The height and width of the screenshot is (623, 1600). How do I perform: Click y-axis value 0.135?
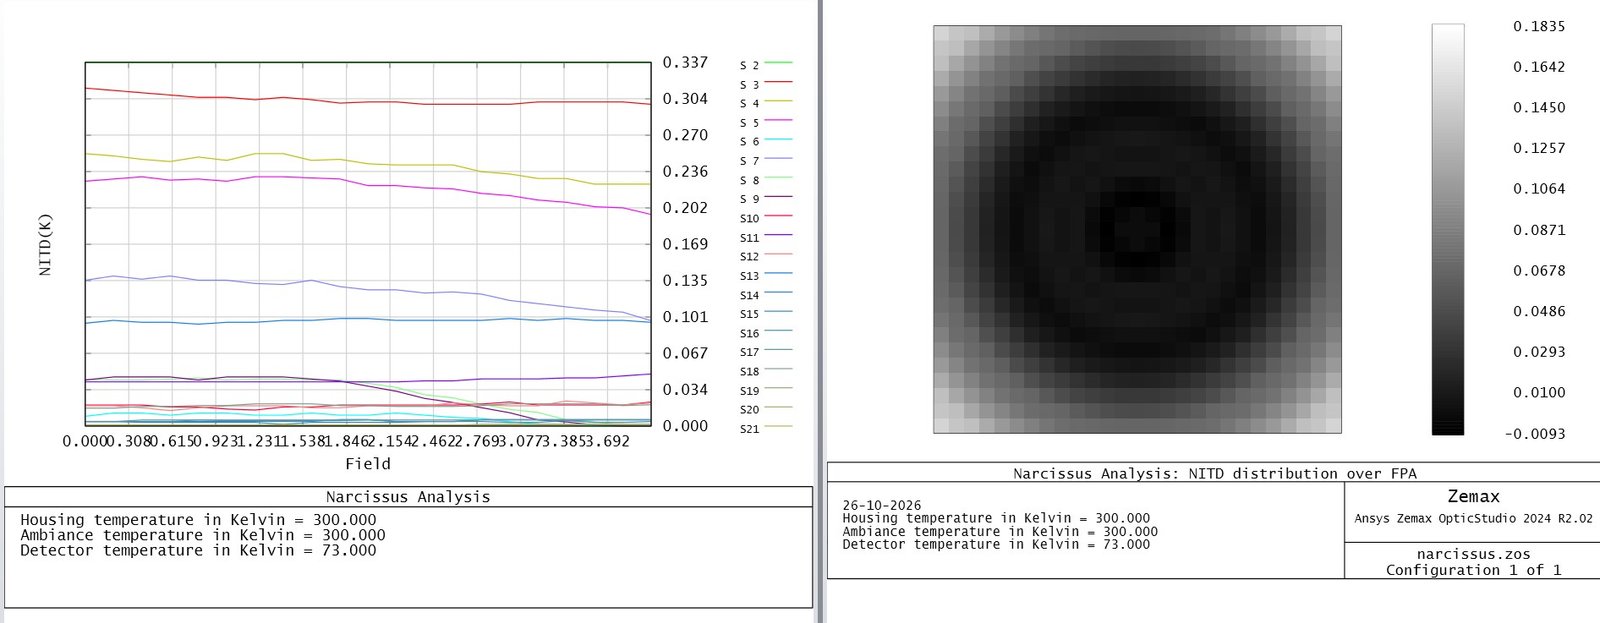[x=685, y=280]
